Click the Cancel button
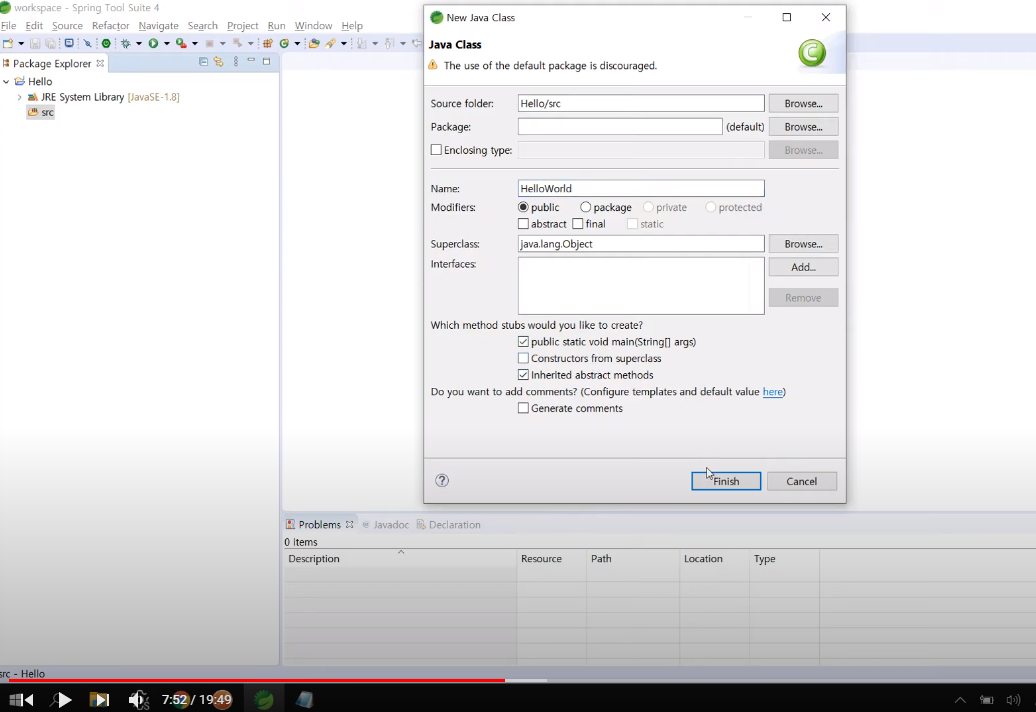Screen dimensions: 1036x712 click(801, 481)
